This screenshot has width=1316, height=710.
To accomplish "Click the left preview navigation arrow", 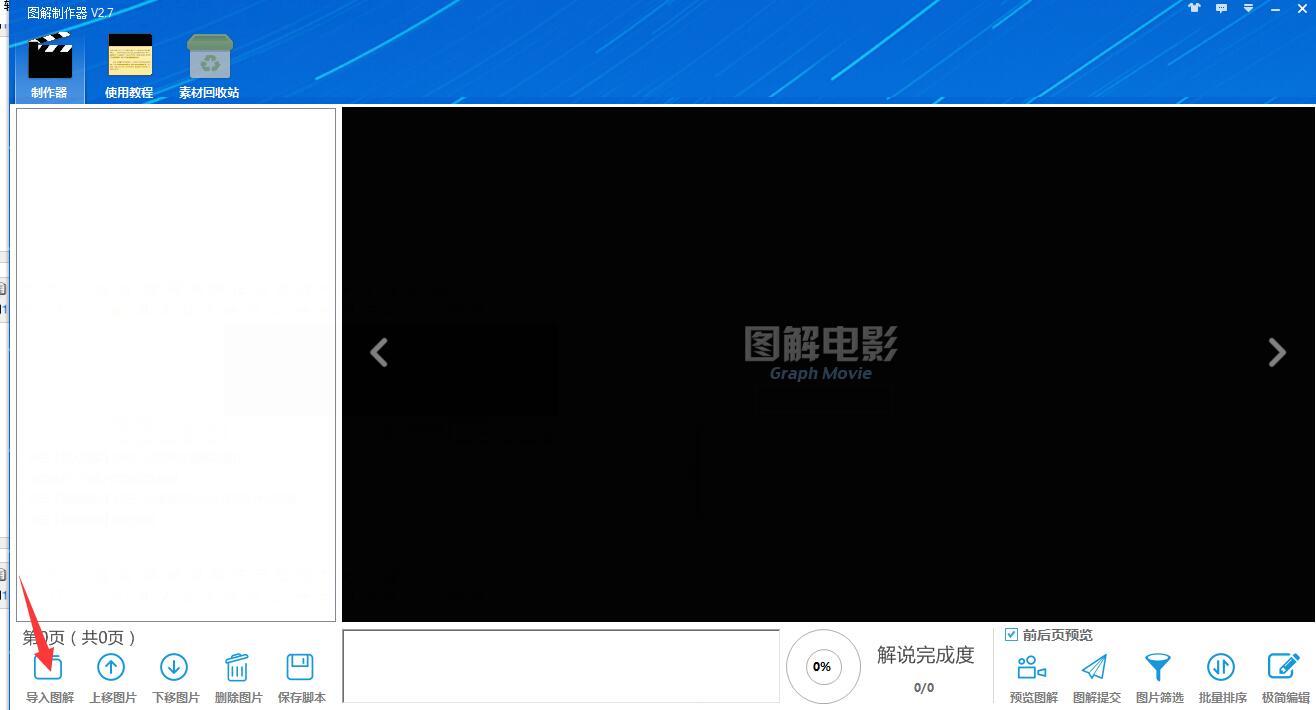I will pos(379,353).
